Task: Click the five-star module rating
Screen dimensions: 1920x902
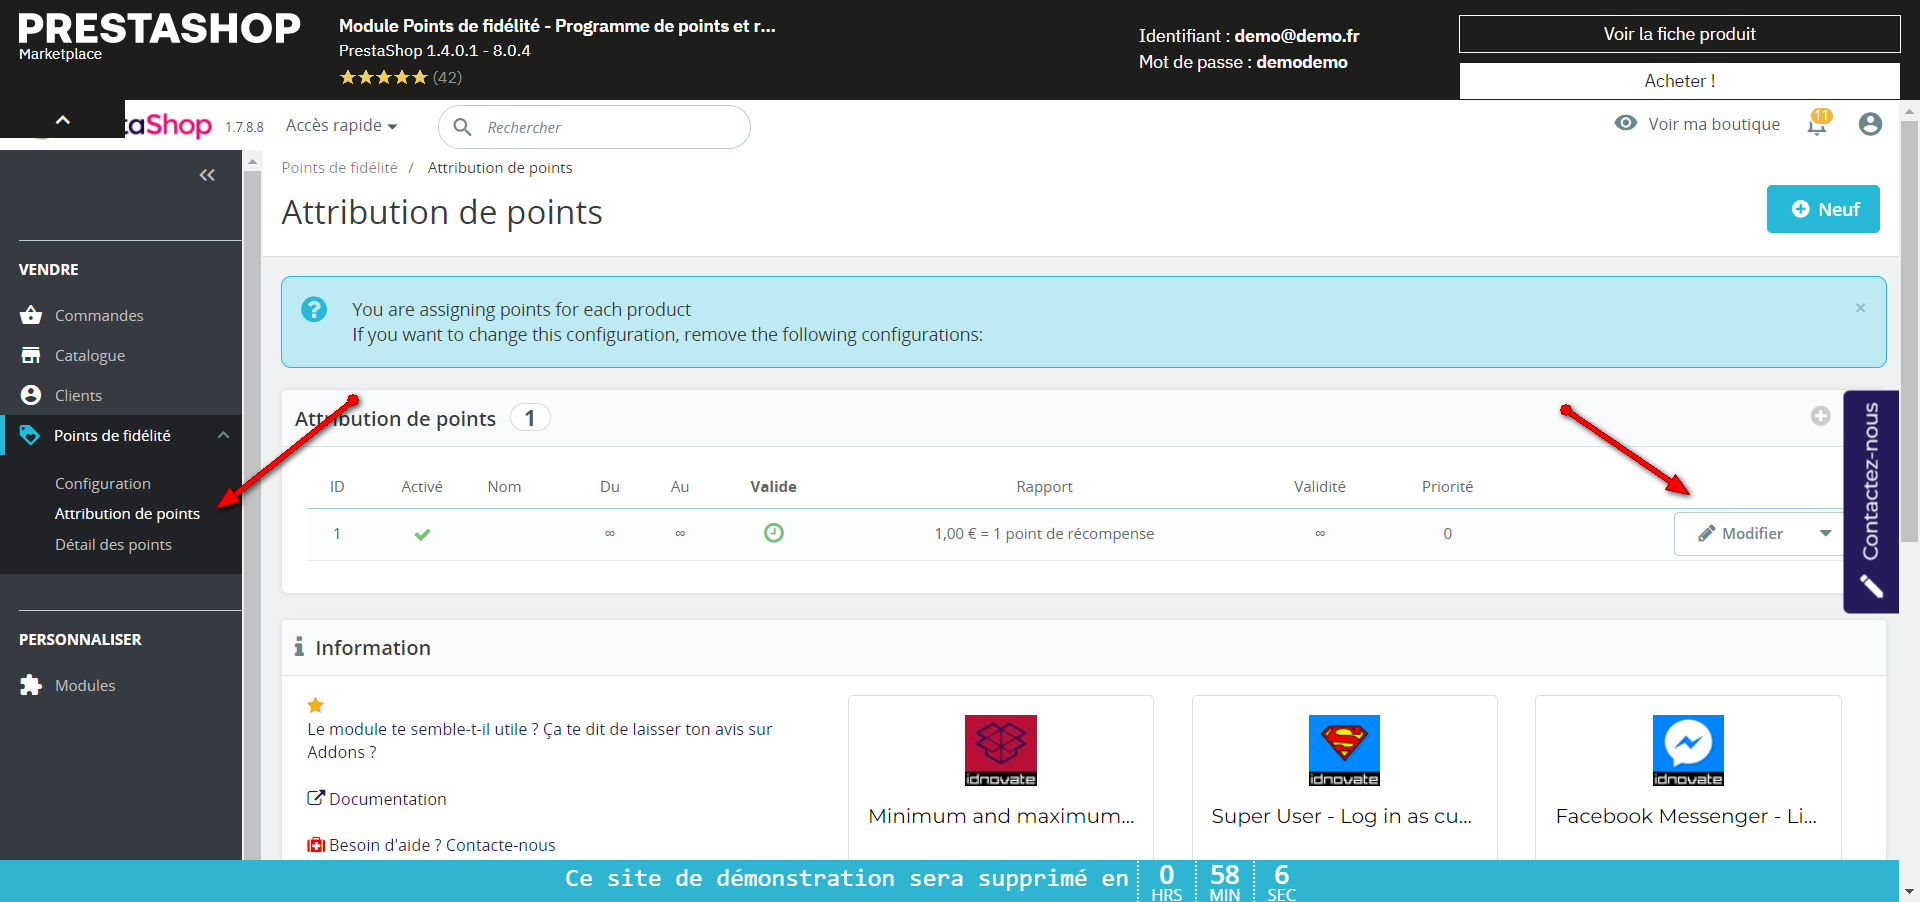Action: (x=383, y=77)
